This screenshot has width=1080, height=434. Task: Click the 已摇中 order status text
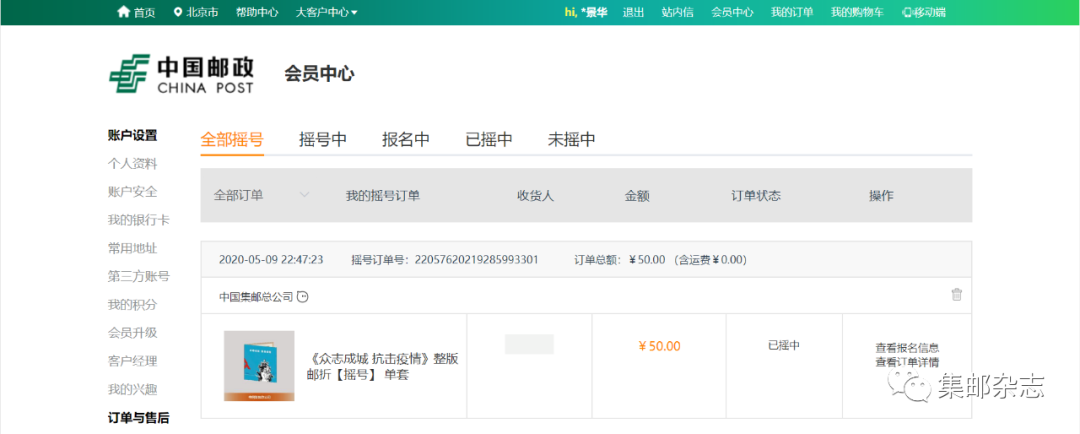784,345
